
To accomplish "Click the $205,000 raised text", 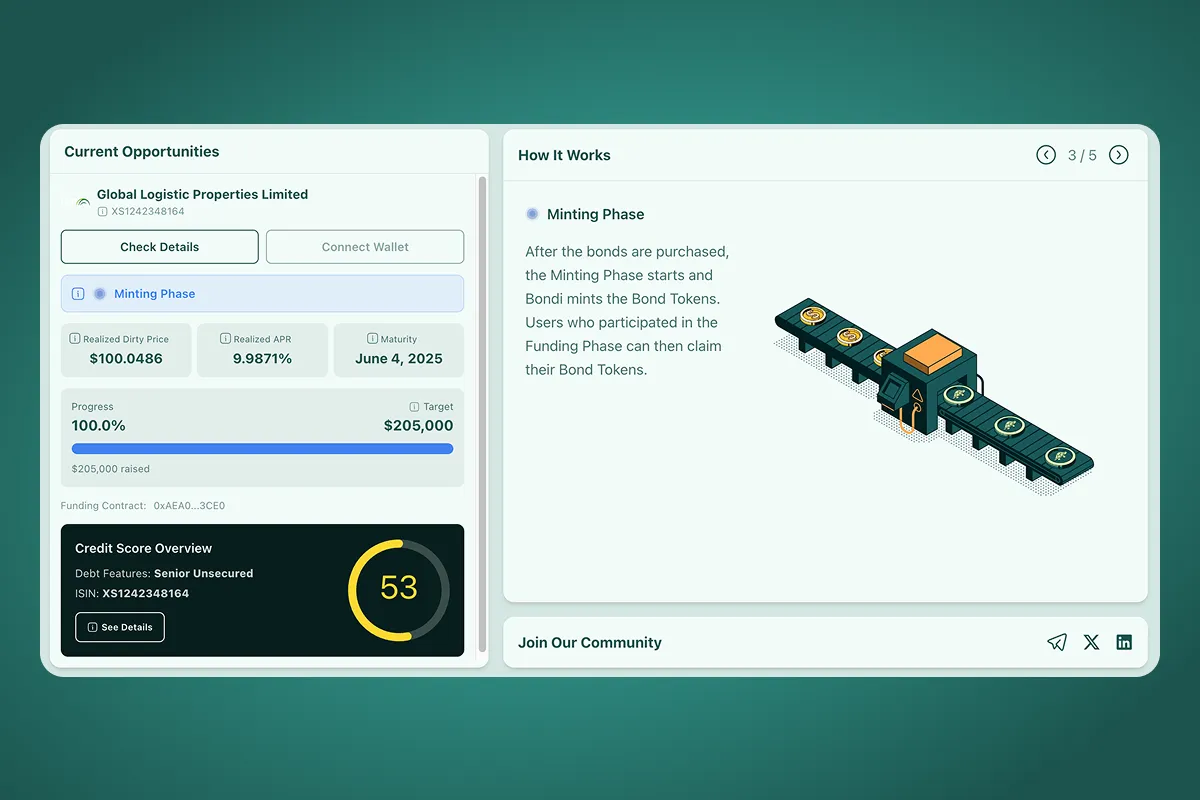I will pos(111,468).
